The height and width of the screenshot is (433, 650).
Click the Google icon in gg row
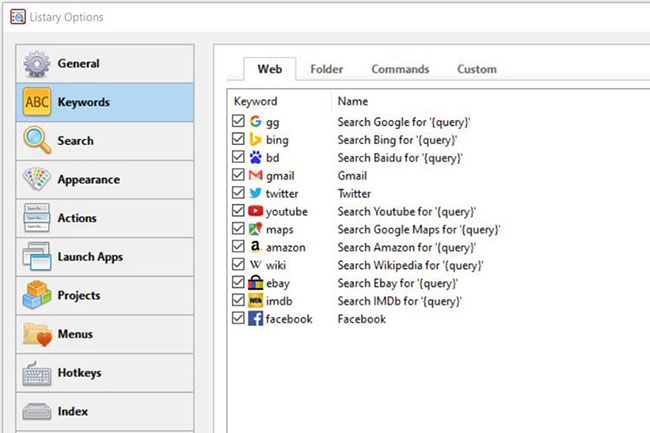[255, 121]
